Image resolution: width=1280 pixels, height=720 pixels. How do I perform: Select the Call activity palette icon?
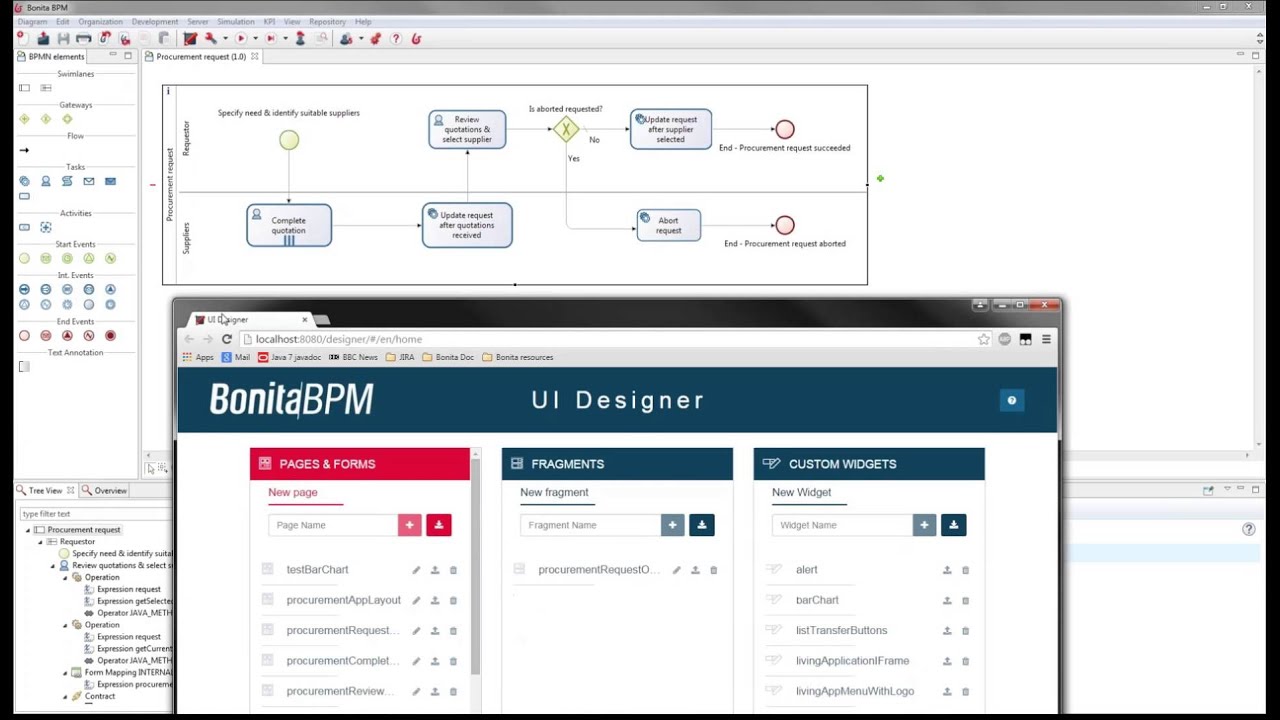pyautogui.click(x=24, y=227)
